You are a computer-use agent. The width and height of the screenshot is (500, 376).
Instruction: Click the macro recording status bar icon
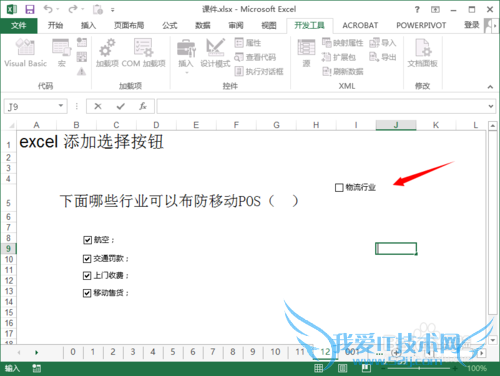(36, 368)
